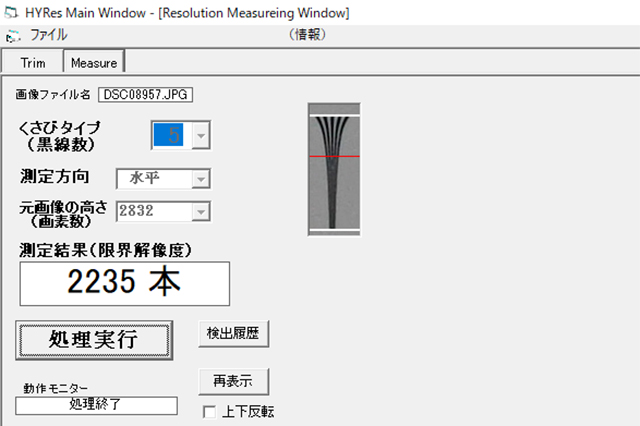Switch to the Trim tab
640x426 pixels.
click(x=33, y=63)
